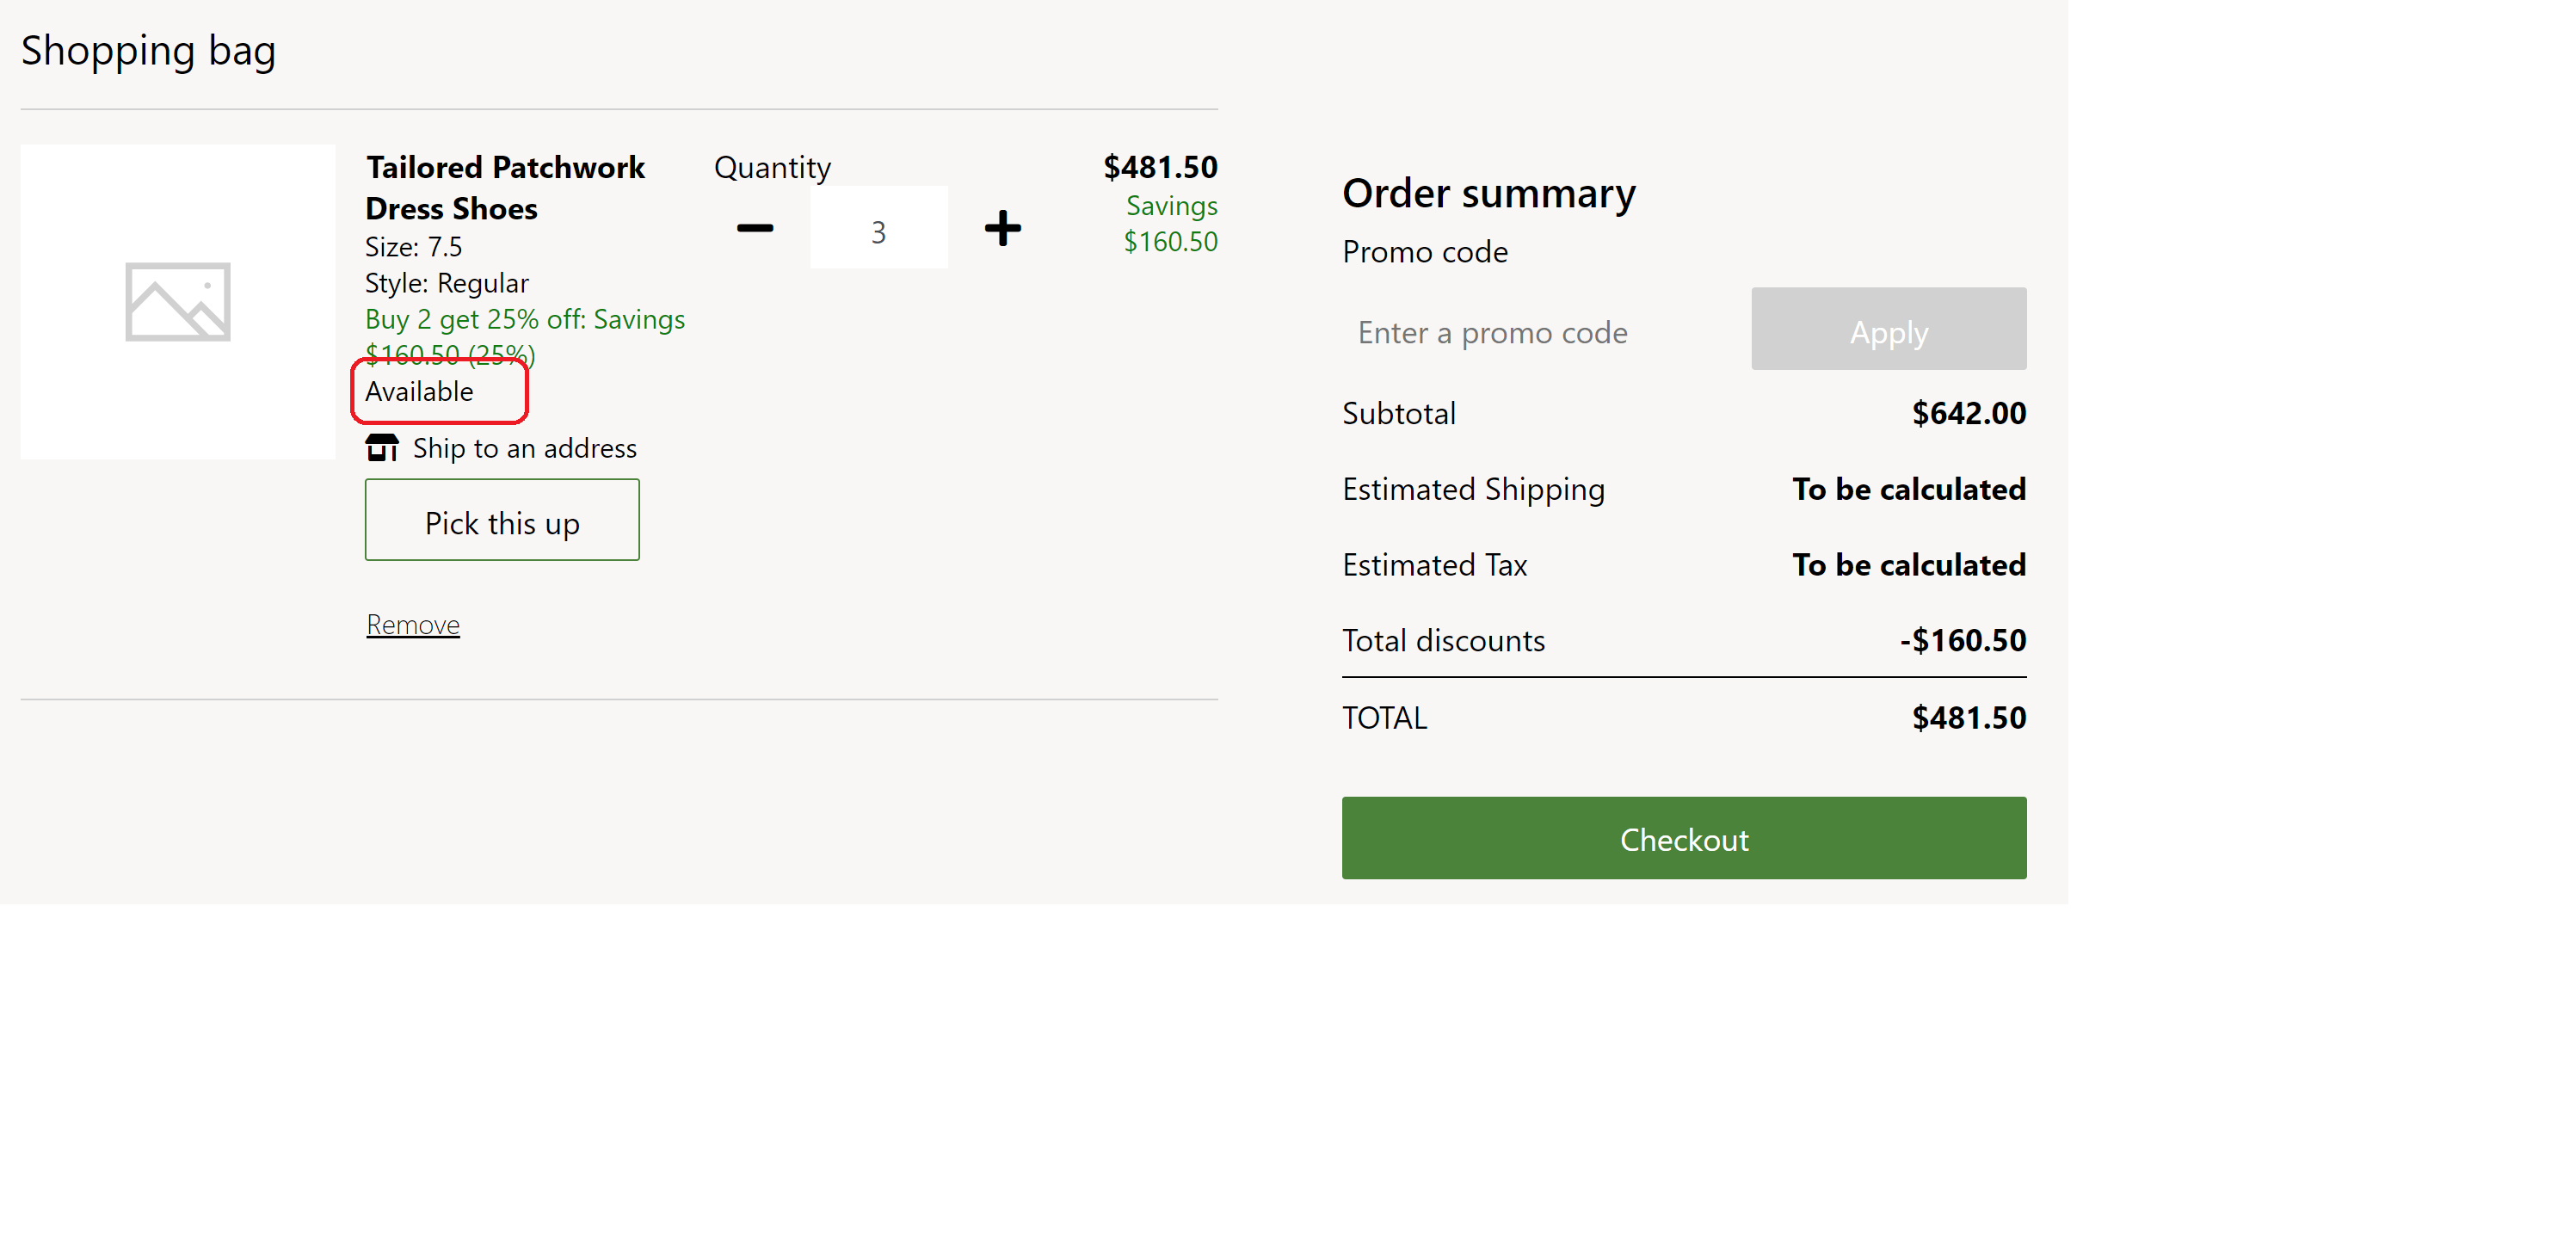Toggle the quantity stepper to 3

point(879,228)
